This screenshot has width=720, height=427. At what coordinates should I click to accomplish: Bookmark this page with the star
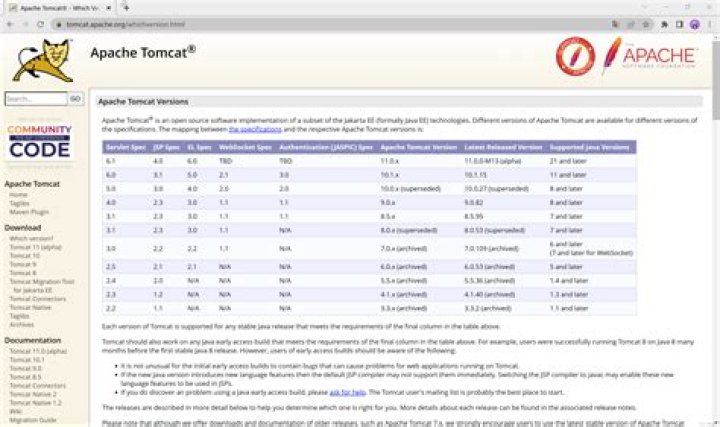pos(646,24)
